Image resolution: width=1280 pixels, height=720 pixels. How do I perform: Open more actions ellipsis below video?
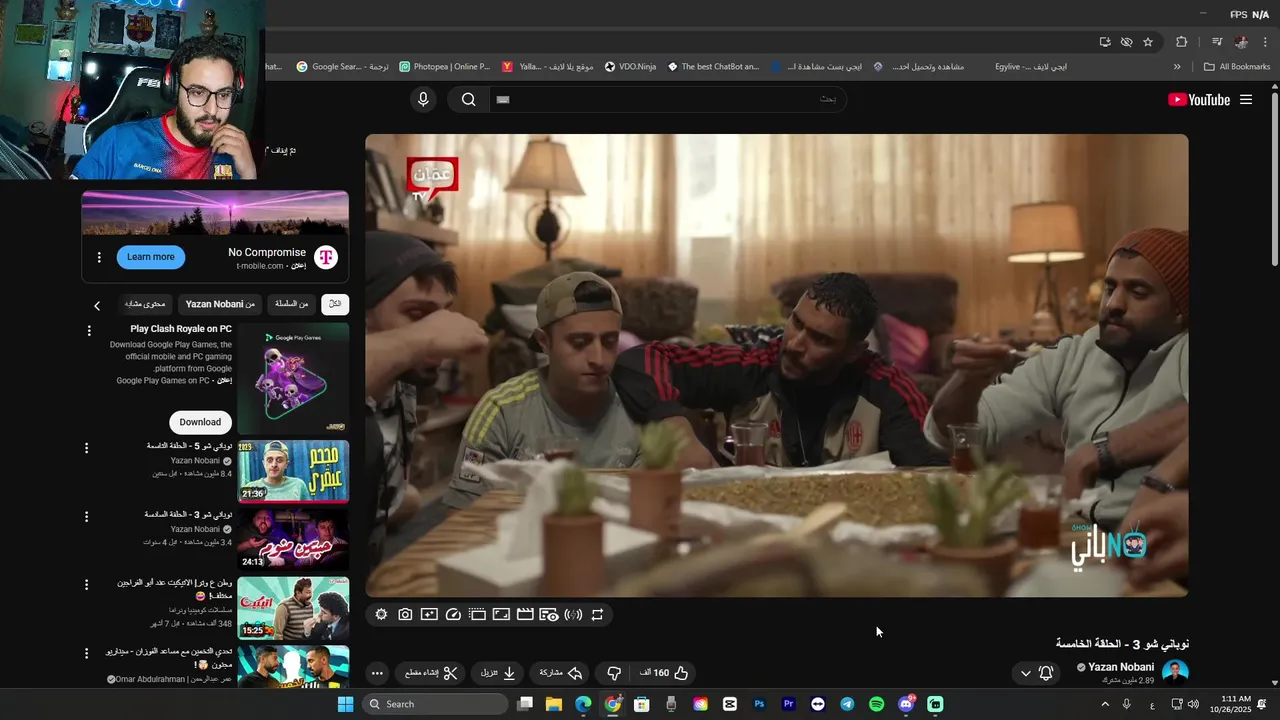377,673
